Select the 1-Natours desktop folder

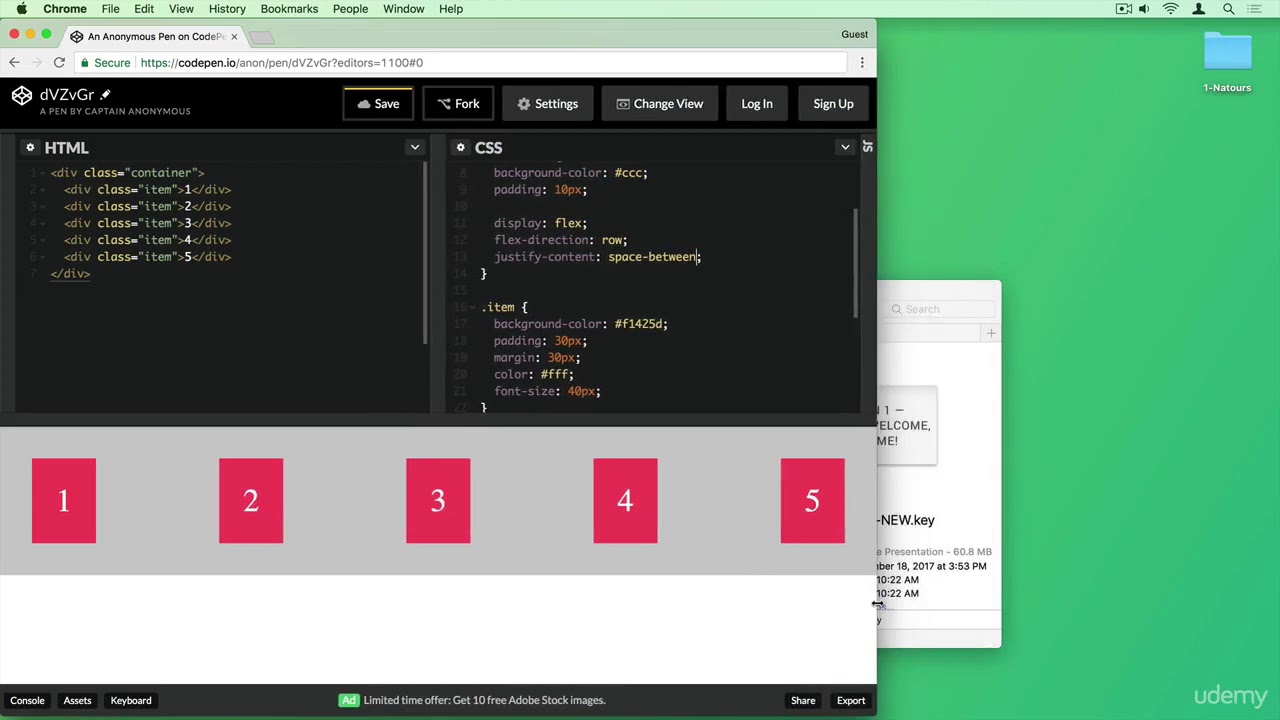(x=1227, y=62)
